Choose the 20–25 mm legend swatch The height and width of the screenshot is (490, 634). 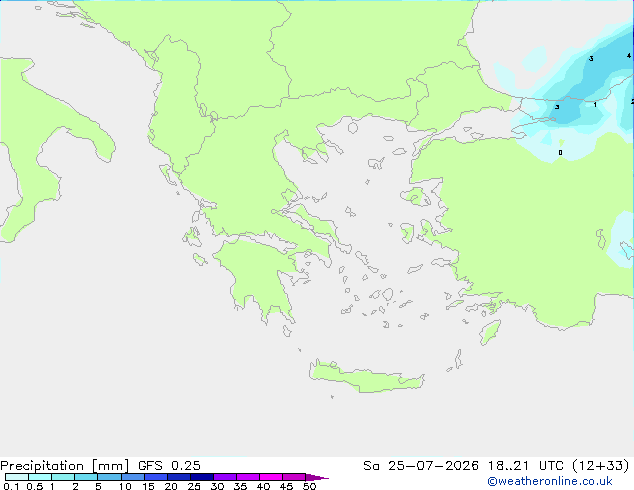click(x=178, y=477)
